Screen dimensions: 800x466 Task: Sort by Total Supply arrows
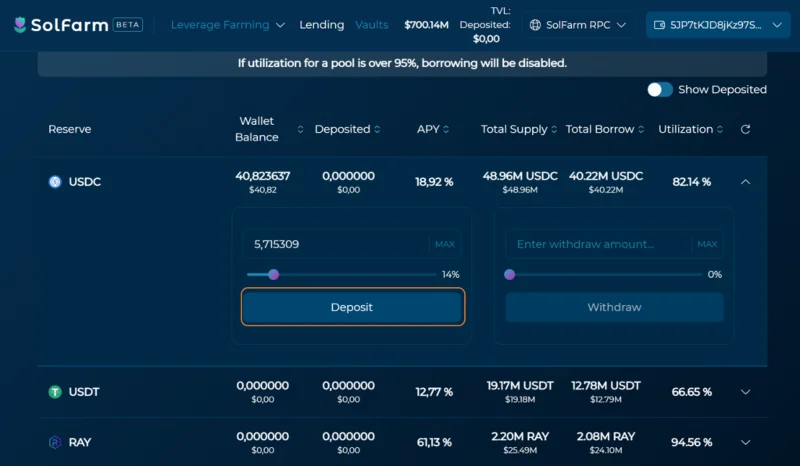pos(554,129)
